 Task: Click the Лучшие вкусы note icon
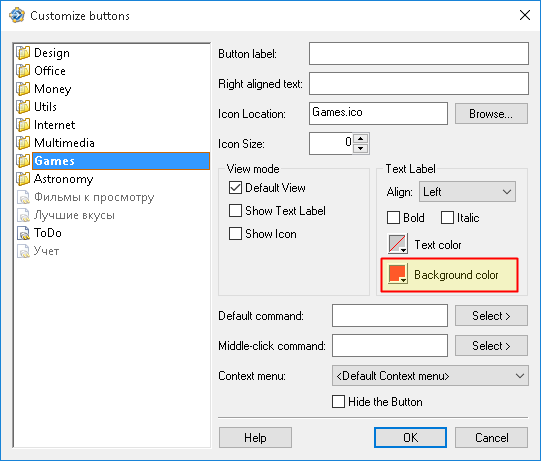pyautogui.click(x=23, y=215)
